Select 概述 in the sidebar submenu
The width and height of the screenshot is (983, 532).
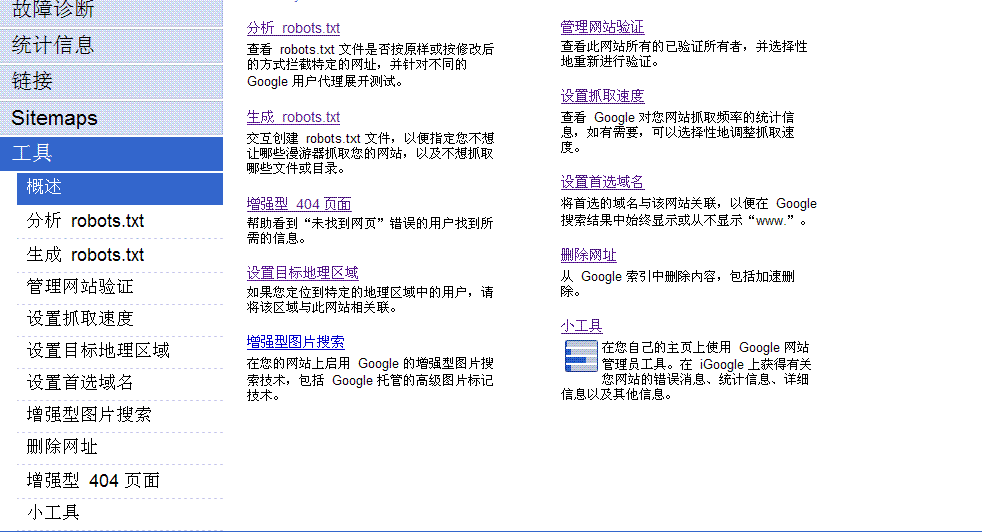120,188
